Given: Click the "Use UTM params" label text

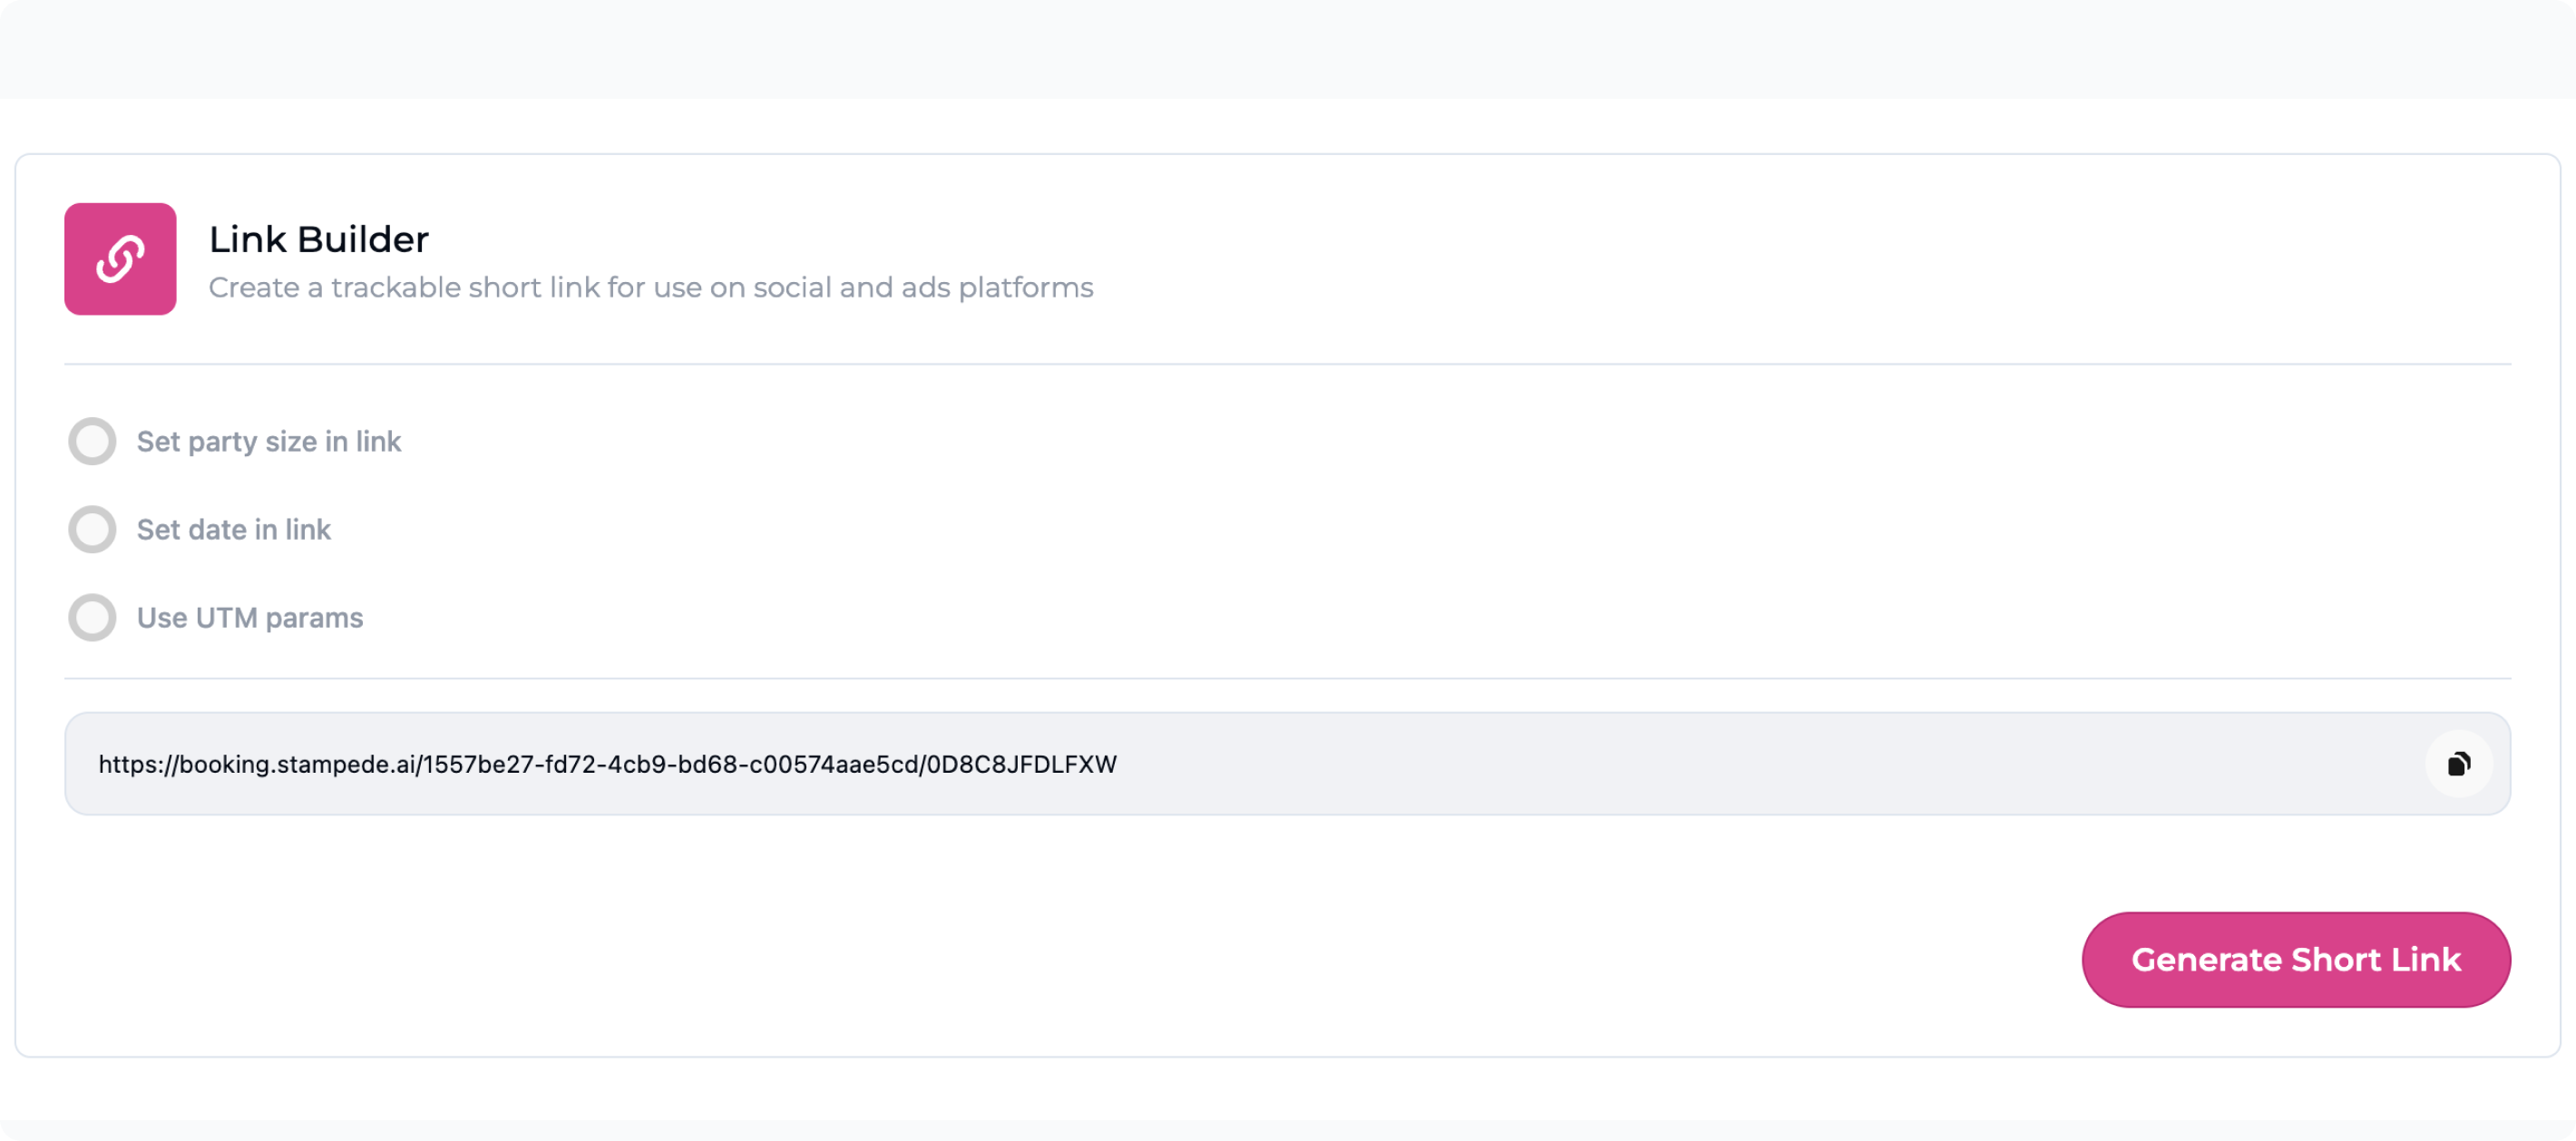Looking at the screenshot, I should 249,617.
